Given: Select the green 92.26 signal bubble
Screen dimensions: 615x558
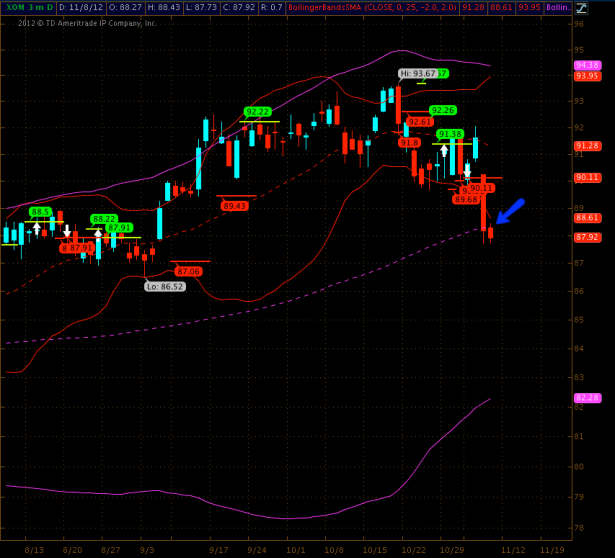Looking at the screenshot, I should coord(442,110).
